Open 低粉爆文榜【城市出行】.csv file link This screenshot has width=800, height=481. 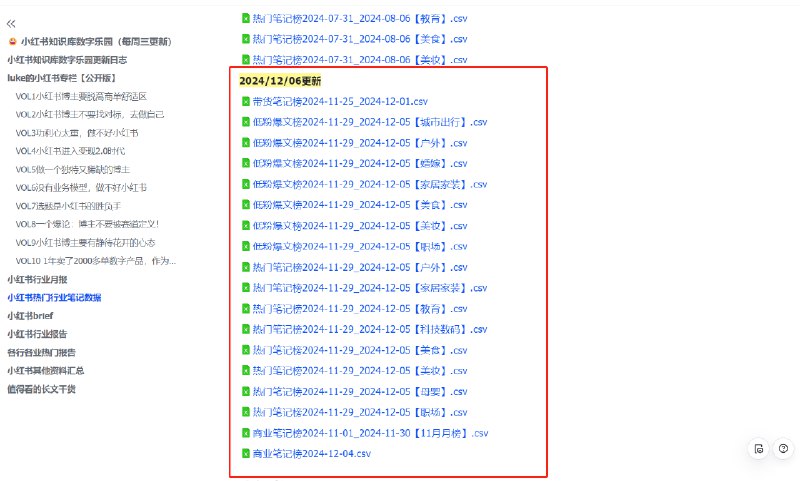click(x=370, y=122)
